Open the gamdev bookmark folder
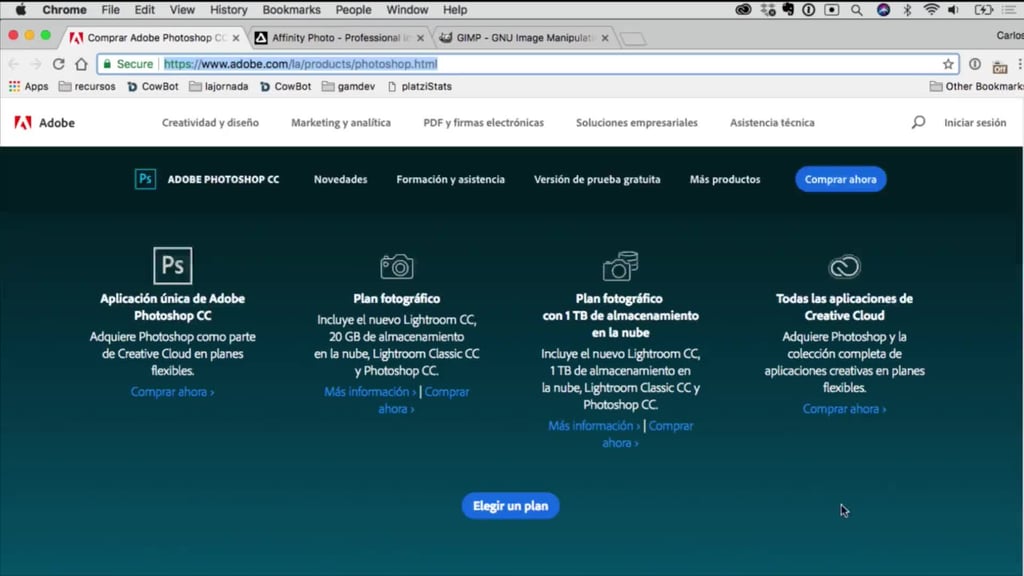 [x=349, y=86]
